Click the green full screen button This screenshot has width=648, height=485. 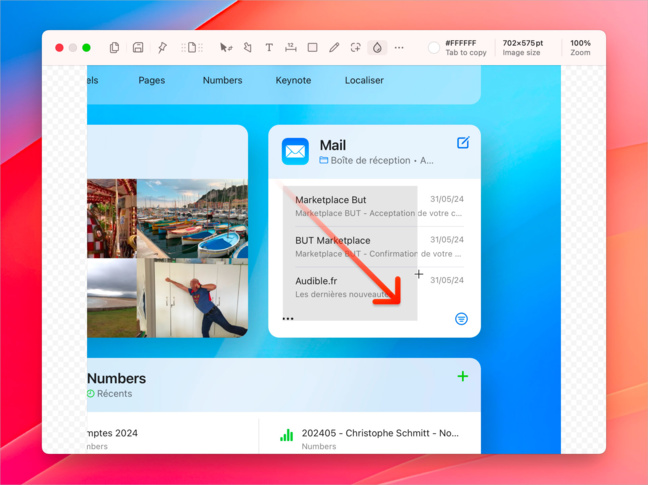click(x=86, y=48)
